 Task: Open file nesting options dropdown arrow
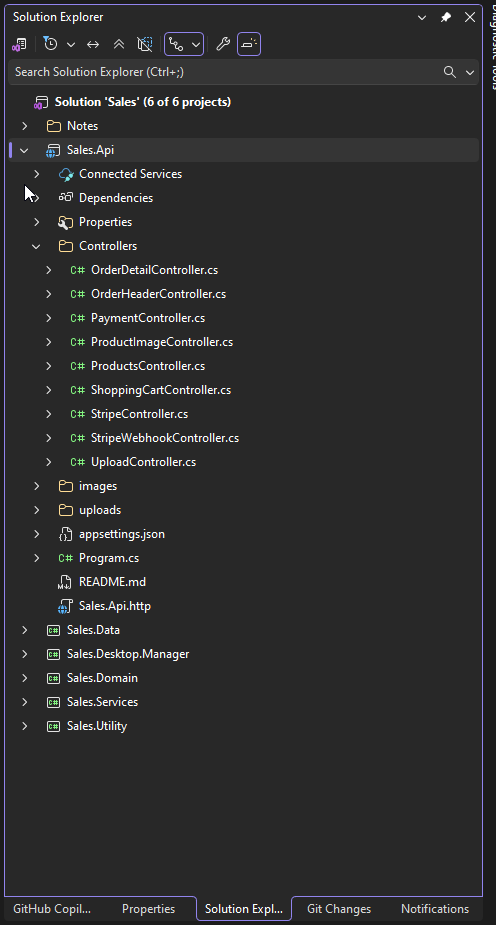(x=196, y=44)
